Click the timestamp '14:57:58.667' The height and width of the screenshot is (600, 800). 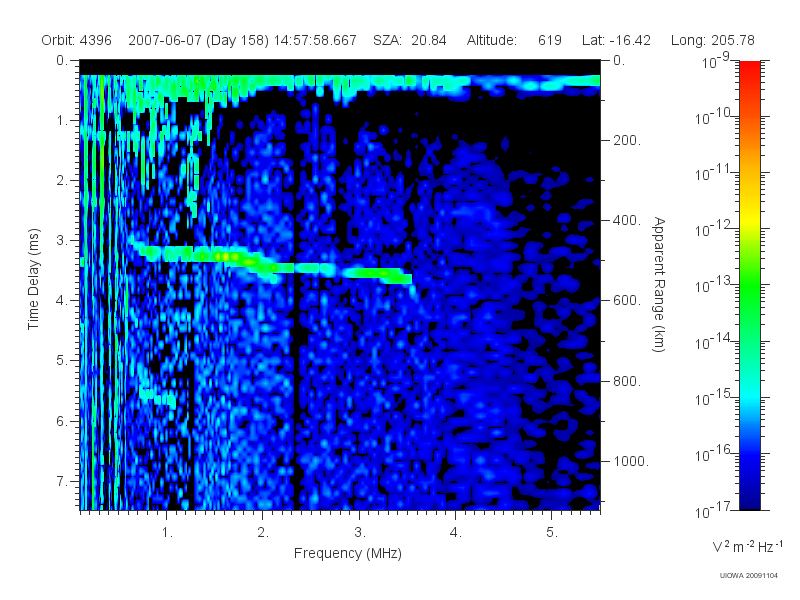(315, 40)
